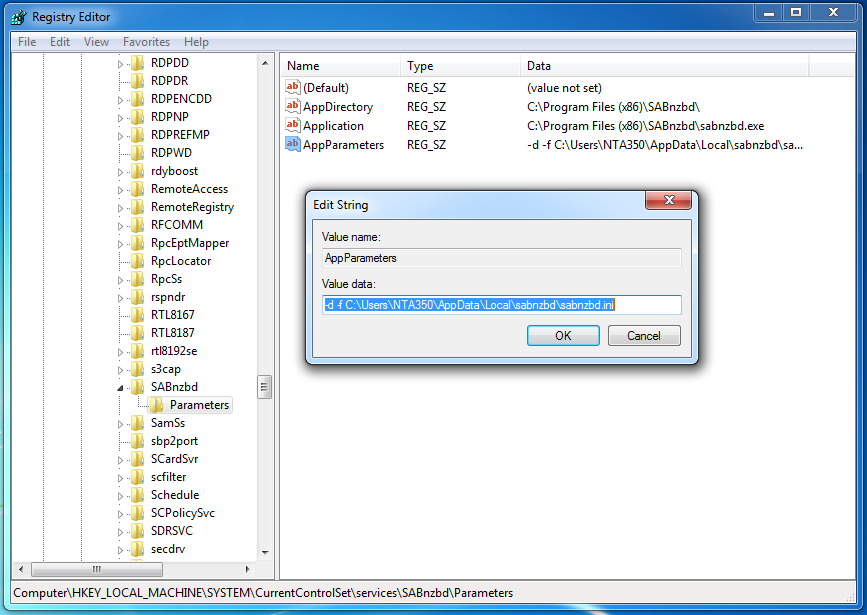This screenshot has height=615, width=867.
Task: Click the Application data path ending sabnzbd.exe
Action: [645, 126]
